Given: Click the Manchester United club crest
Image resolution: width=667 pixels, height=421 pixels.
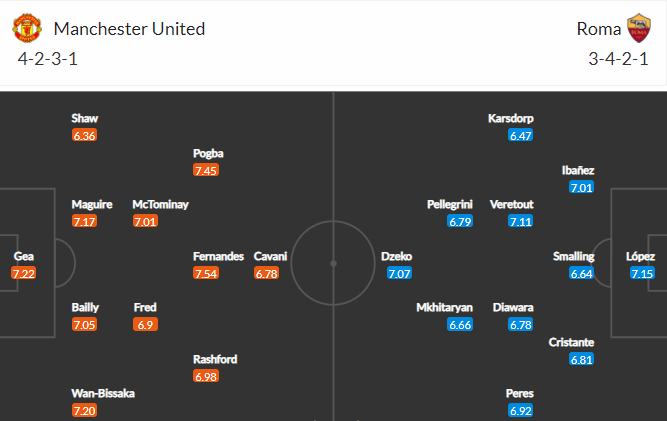Looking at the screenshot, I should pyautogui.click(x=27, y=28).
